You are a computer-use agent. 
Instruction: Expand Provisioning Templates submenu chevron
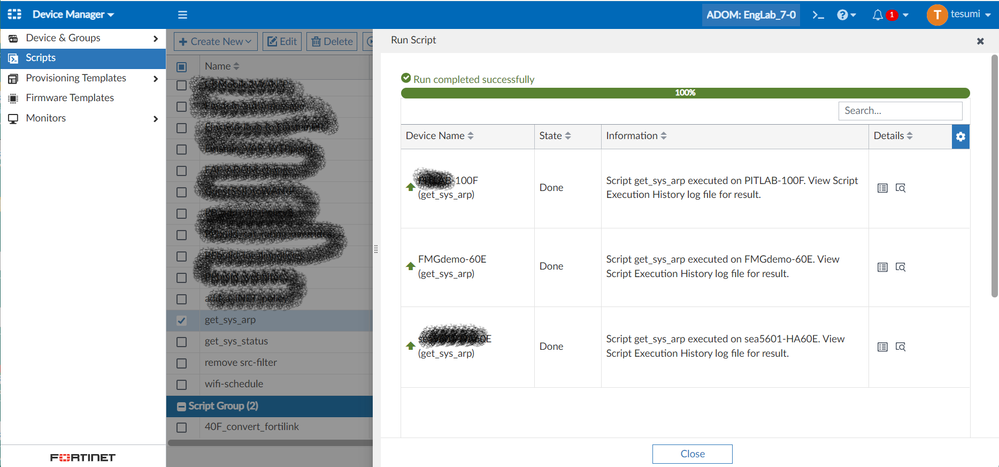tap(155, 78)
